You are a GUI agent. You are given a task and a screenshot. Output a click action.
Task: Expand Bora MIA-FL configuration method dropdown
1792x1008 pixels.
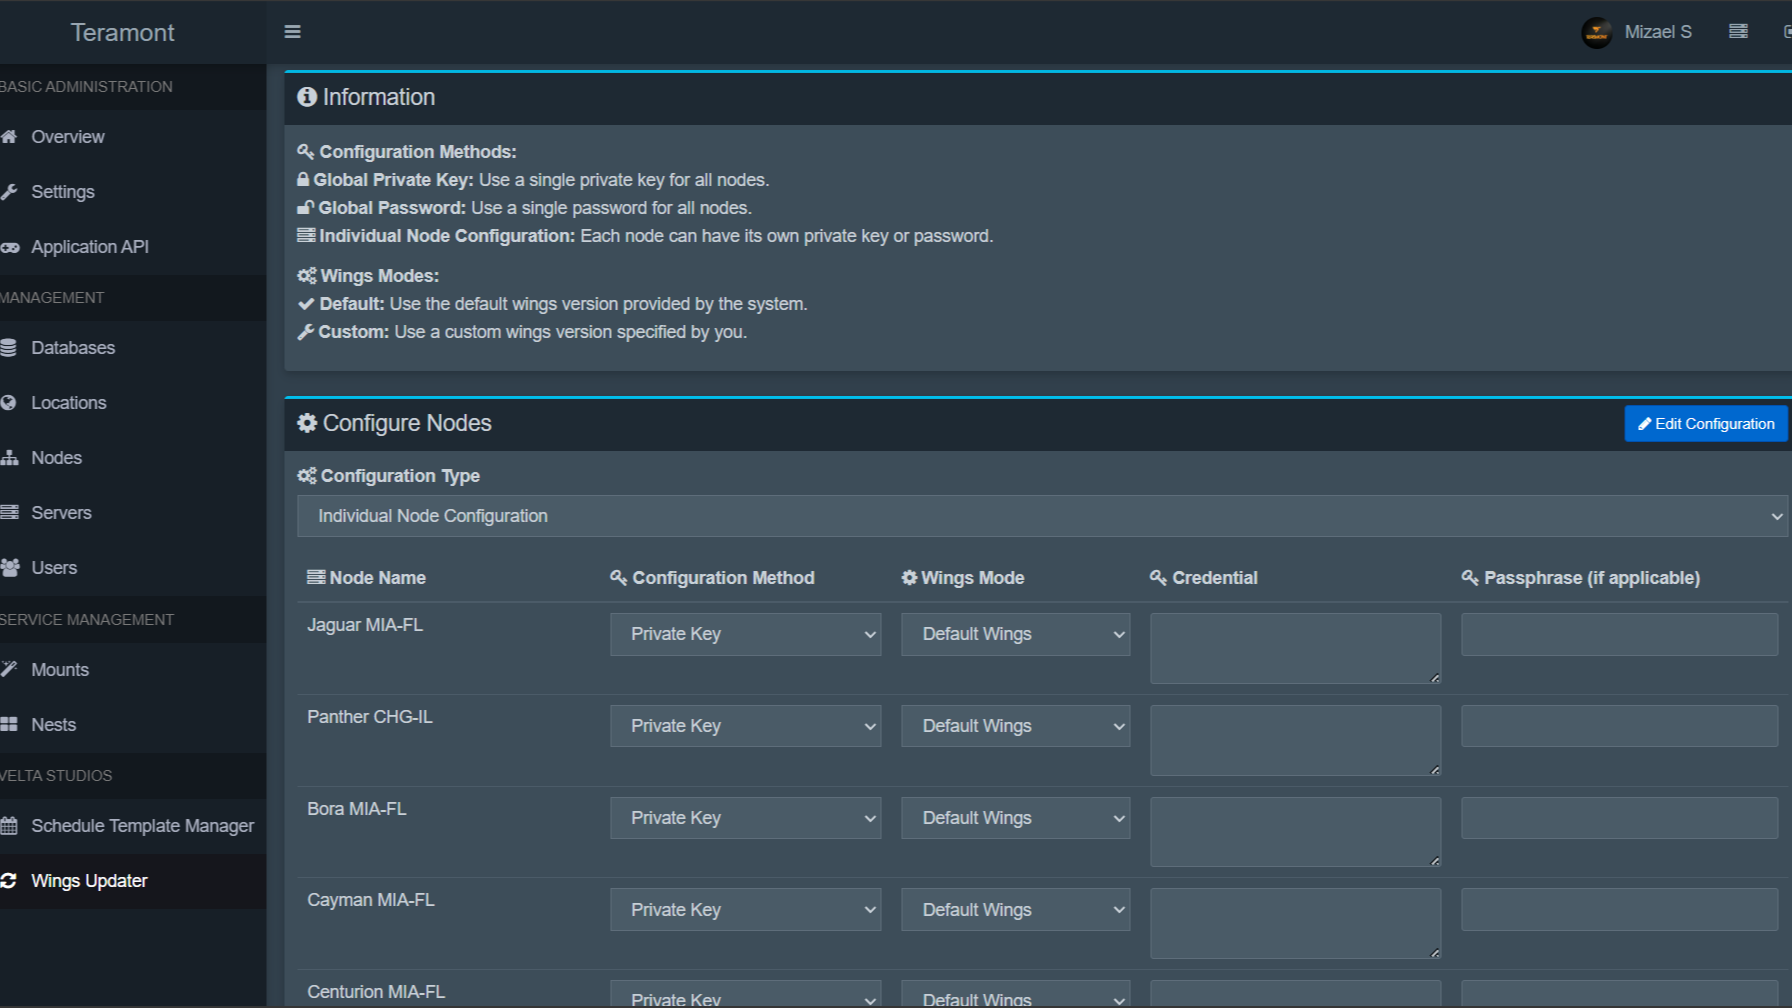(745, 818)
